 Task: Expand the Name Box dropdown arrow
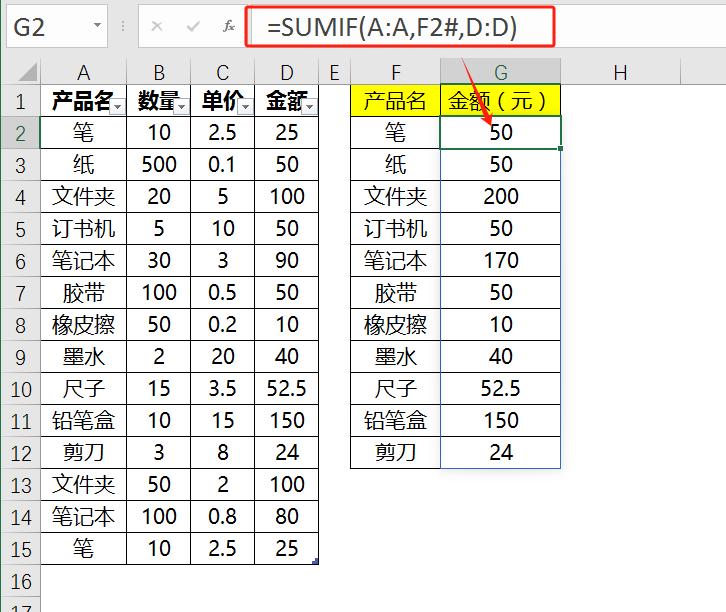tap(97, 25)
